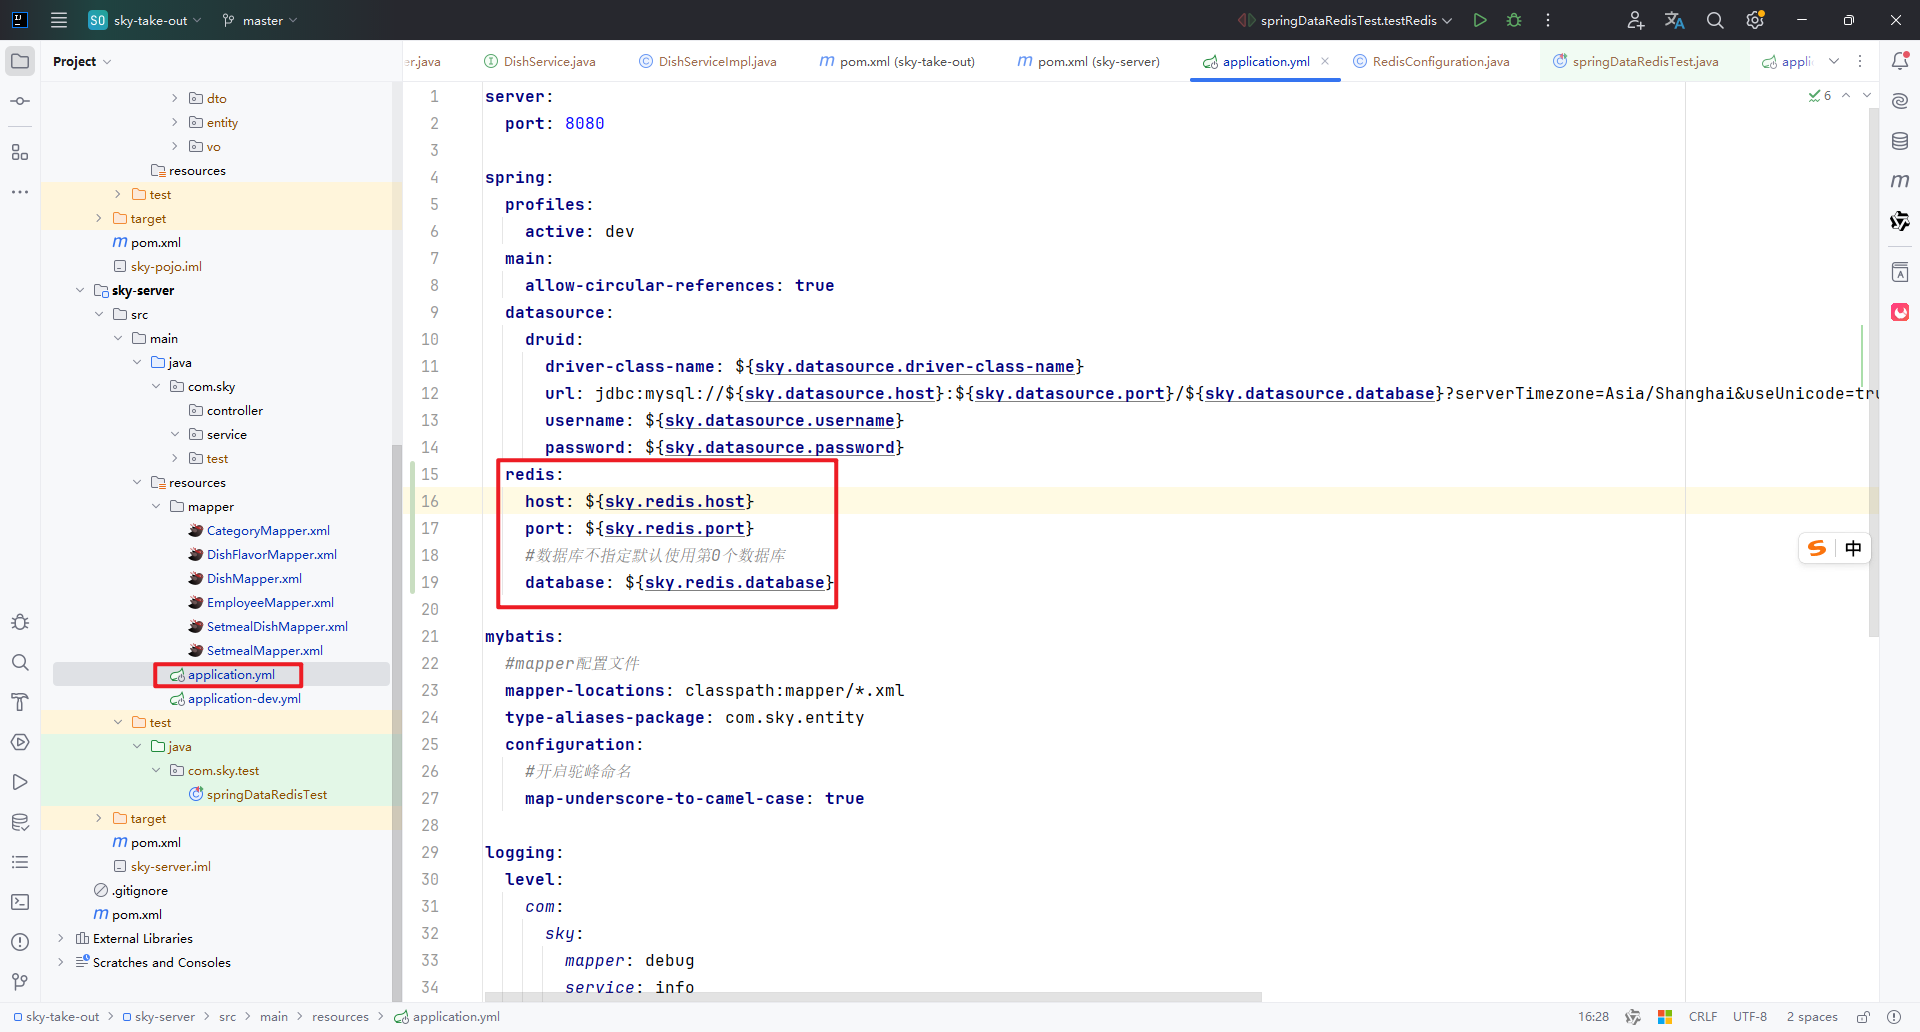Open the Terminal tool window
Viewport: 1920px width, 1032px height.
[x=19, y=901]
